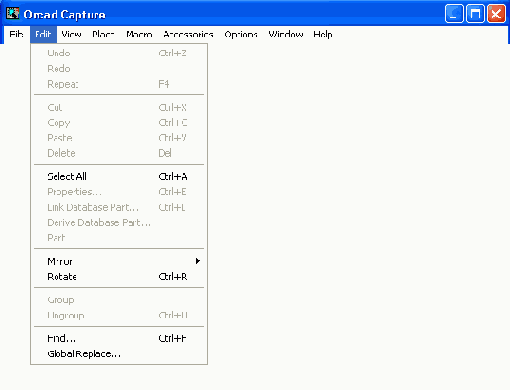Click the Part menu entry
Screen dimensions: 510x390
(x=119, y=237)
